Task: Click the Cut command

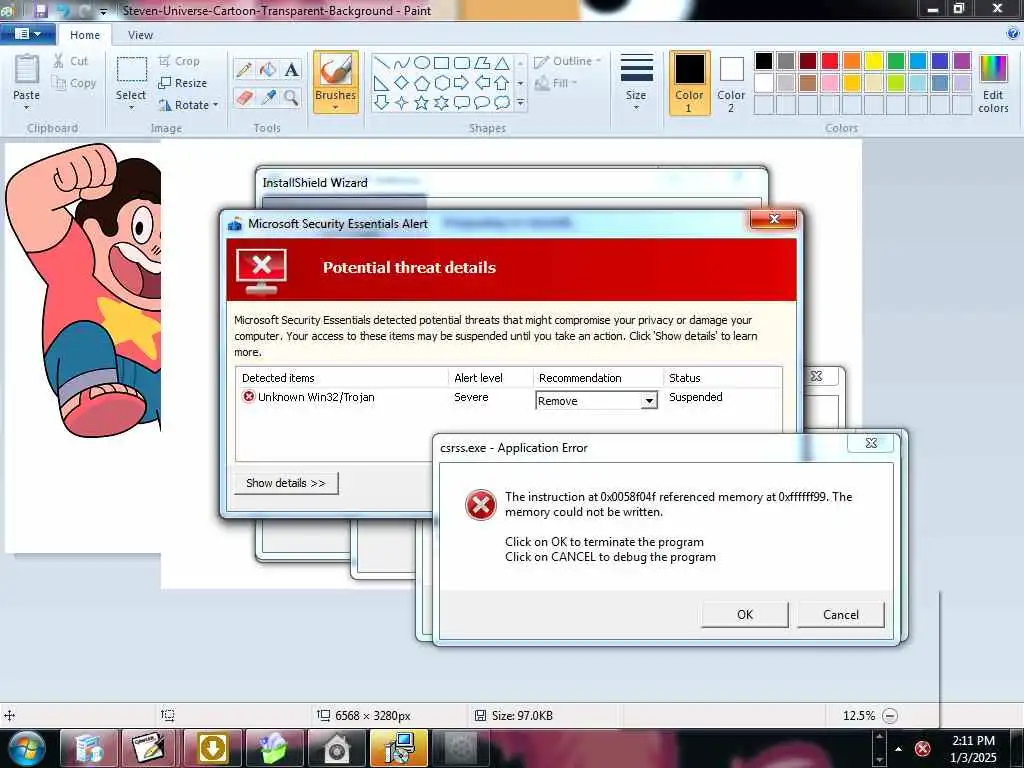Action: pyautogui.click(x=71, y=61)
